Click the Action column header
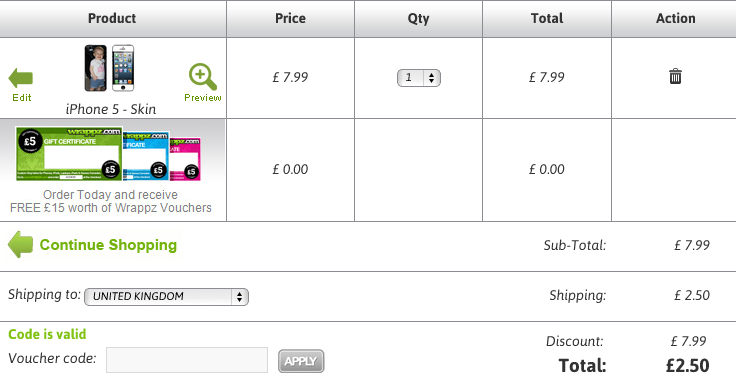Screen dimensions: 736x381 click(675, 18)
